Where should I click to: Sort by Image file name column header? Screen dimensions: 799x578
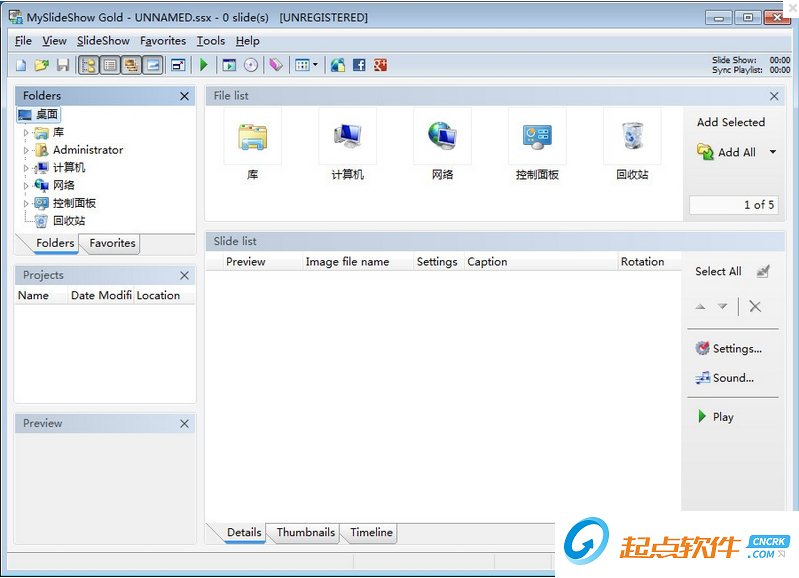[x=358, y=262]
